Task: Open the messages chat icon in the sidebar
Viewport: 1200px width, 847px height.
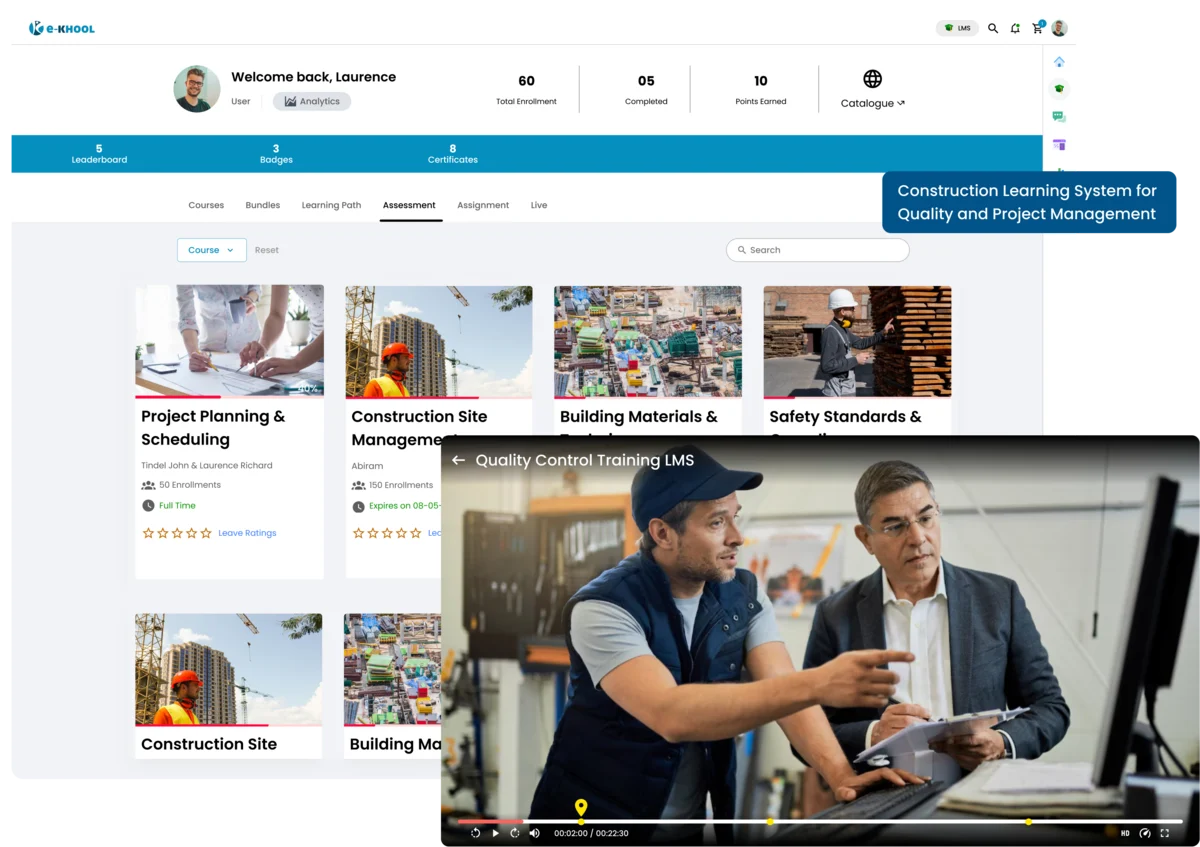Action: [1059, 116]
